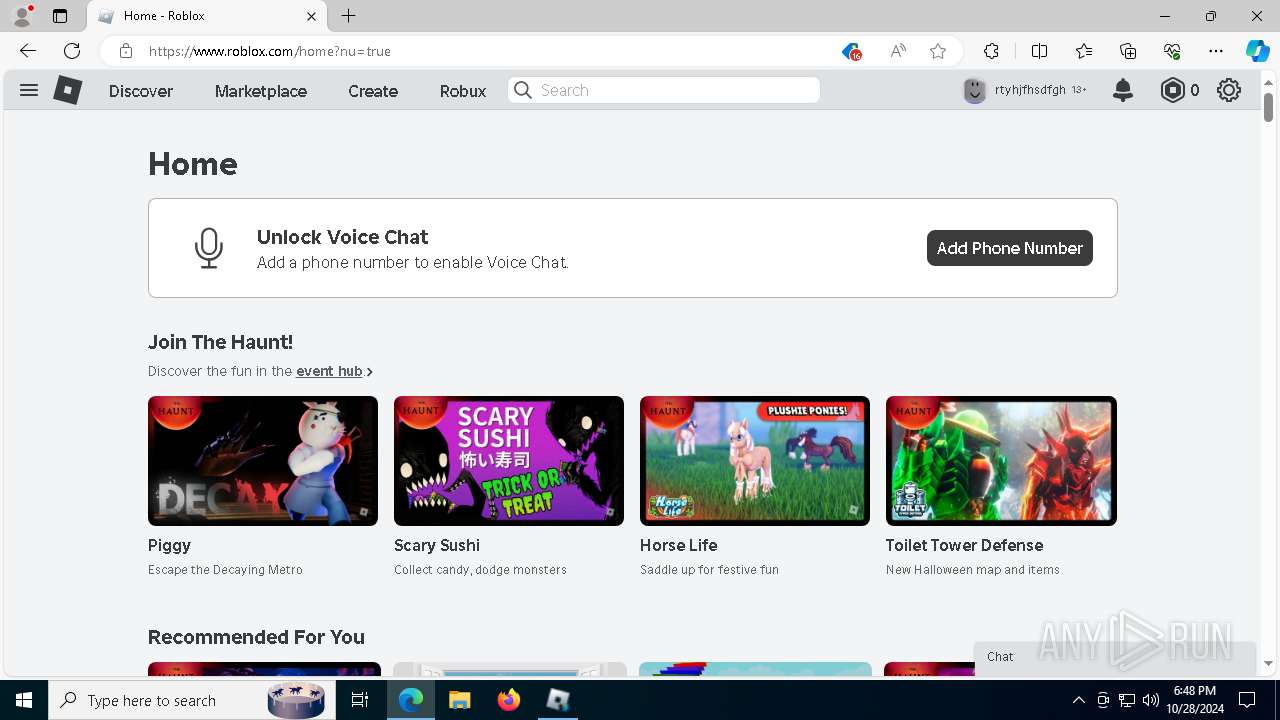The width and height of the screenshot is (1280, 720).
Task: Open tab actions menu icon
Action: [x=60, y=16]
